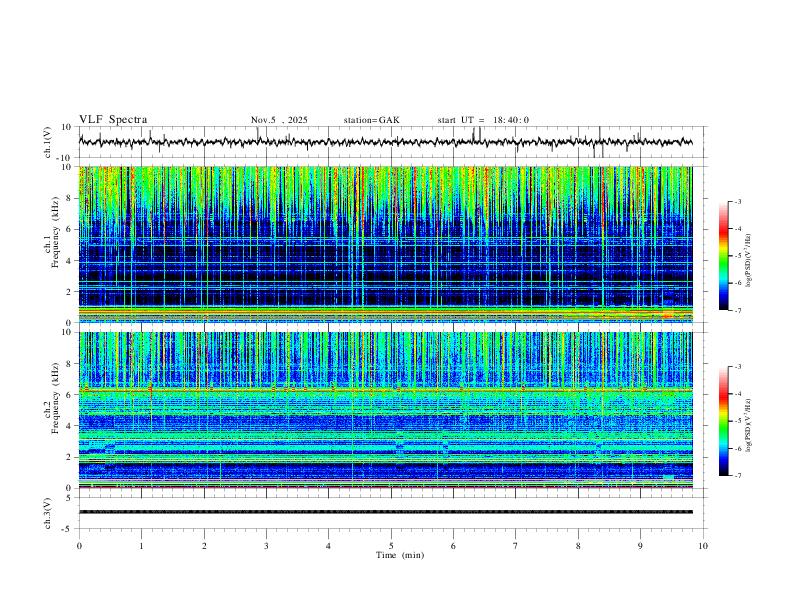Click the "-3" tick on ch.2 colour bar
This screenshot has height=612, width=792.
737,367
